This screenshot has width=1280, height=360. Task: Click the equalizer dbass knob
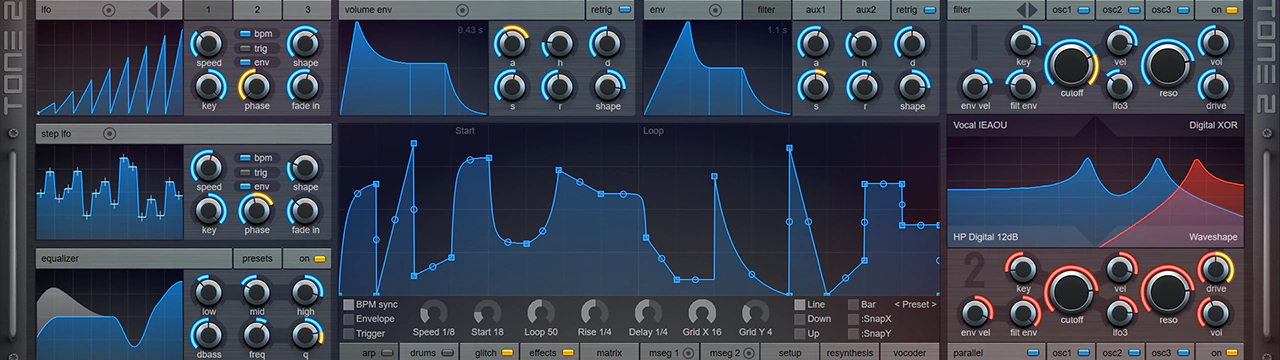click(208, 334)
